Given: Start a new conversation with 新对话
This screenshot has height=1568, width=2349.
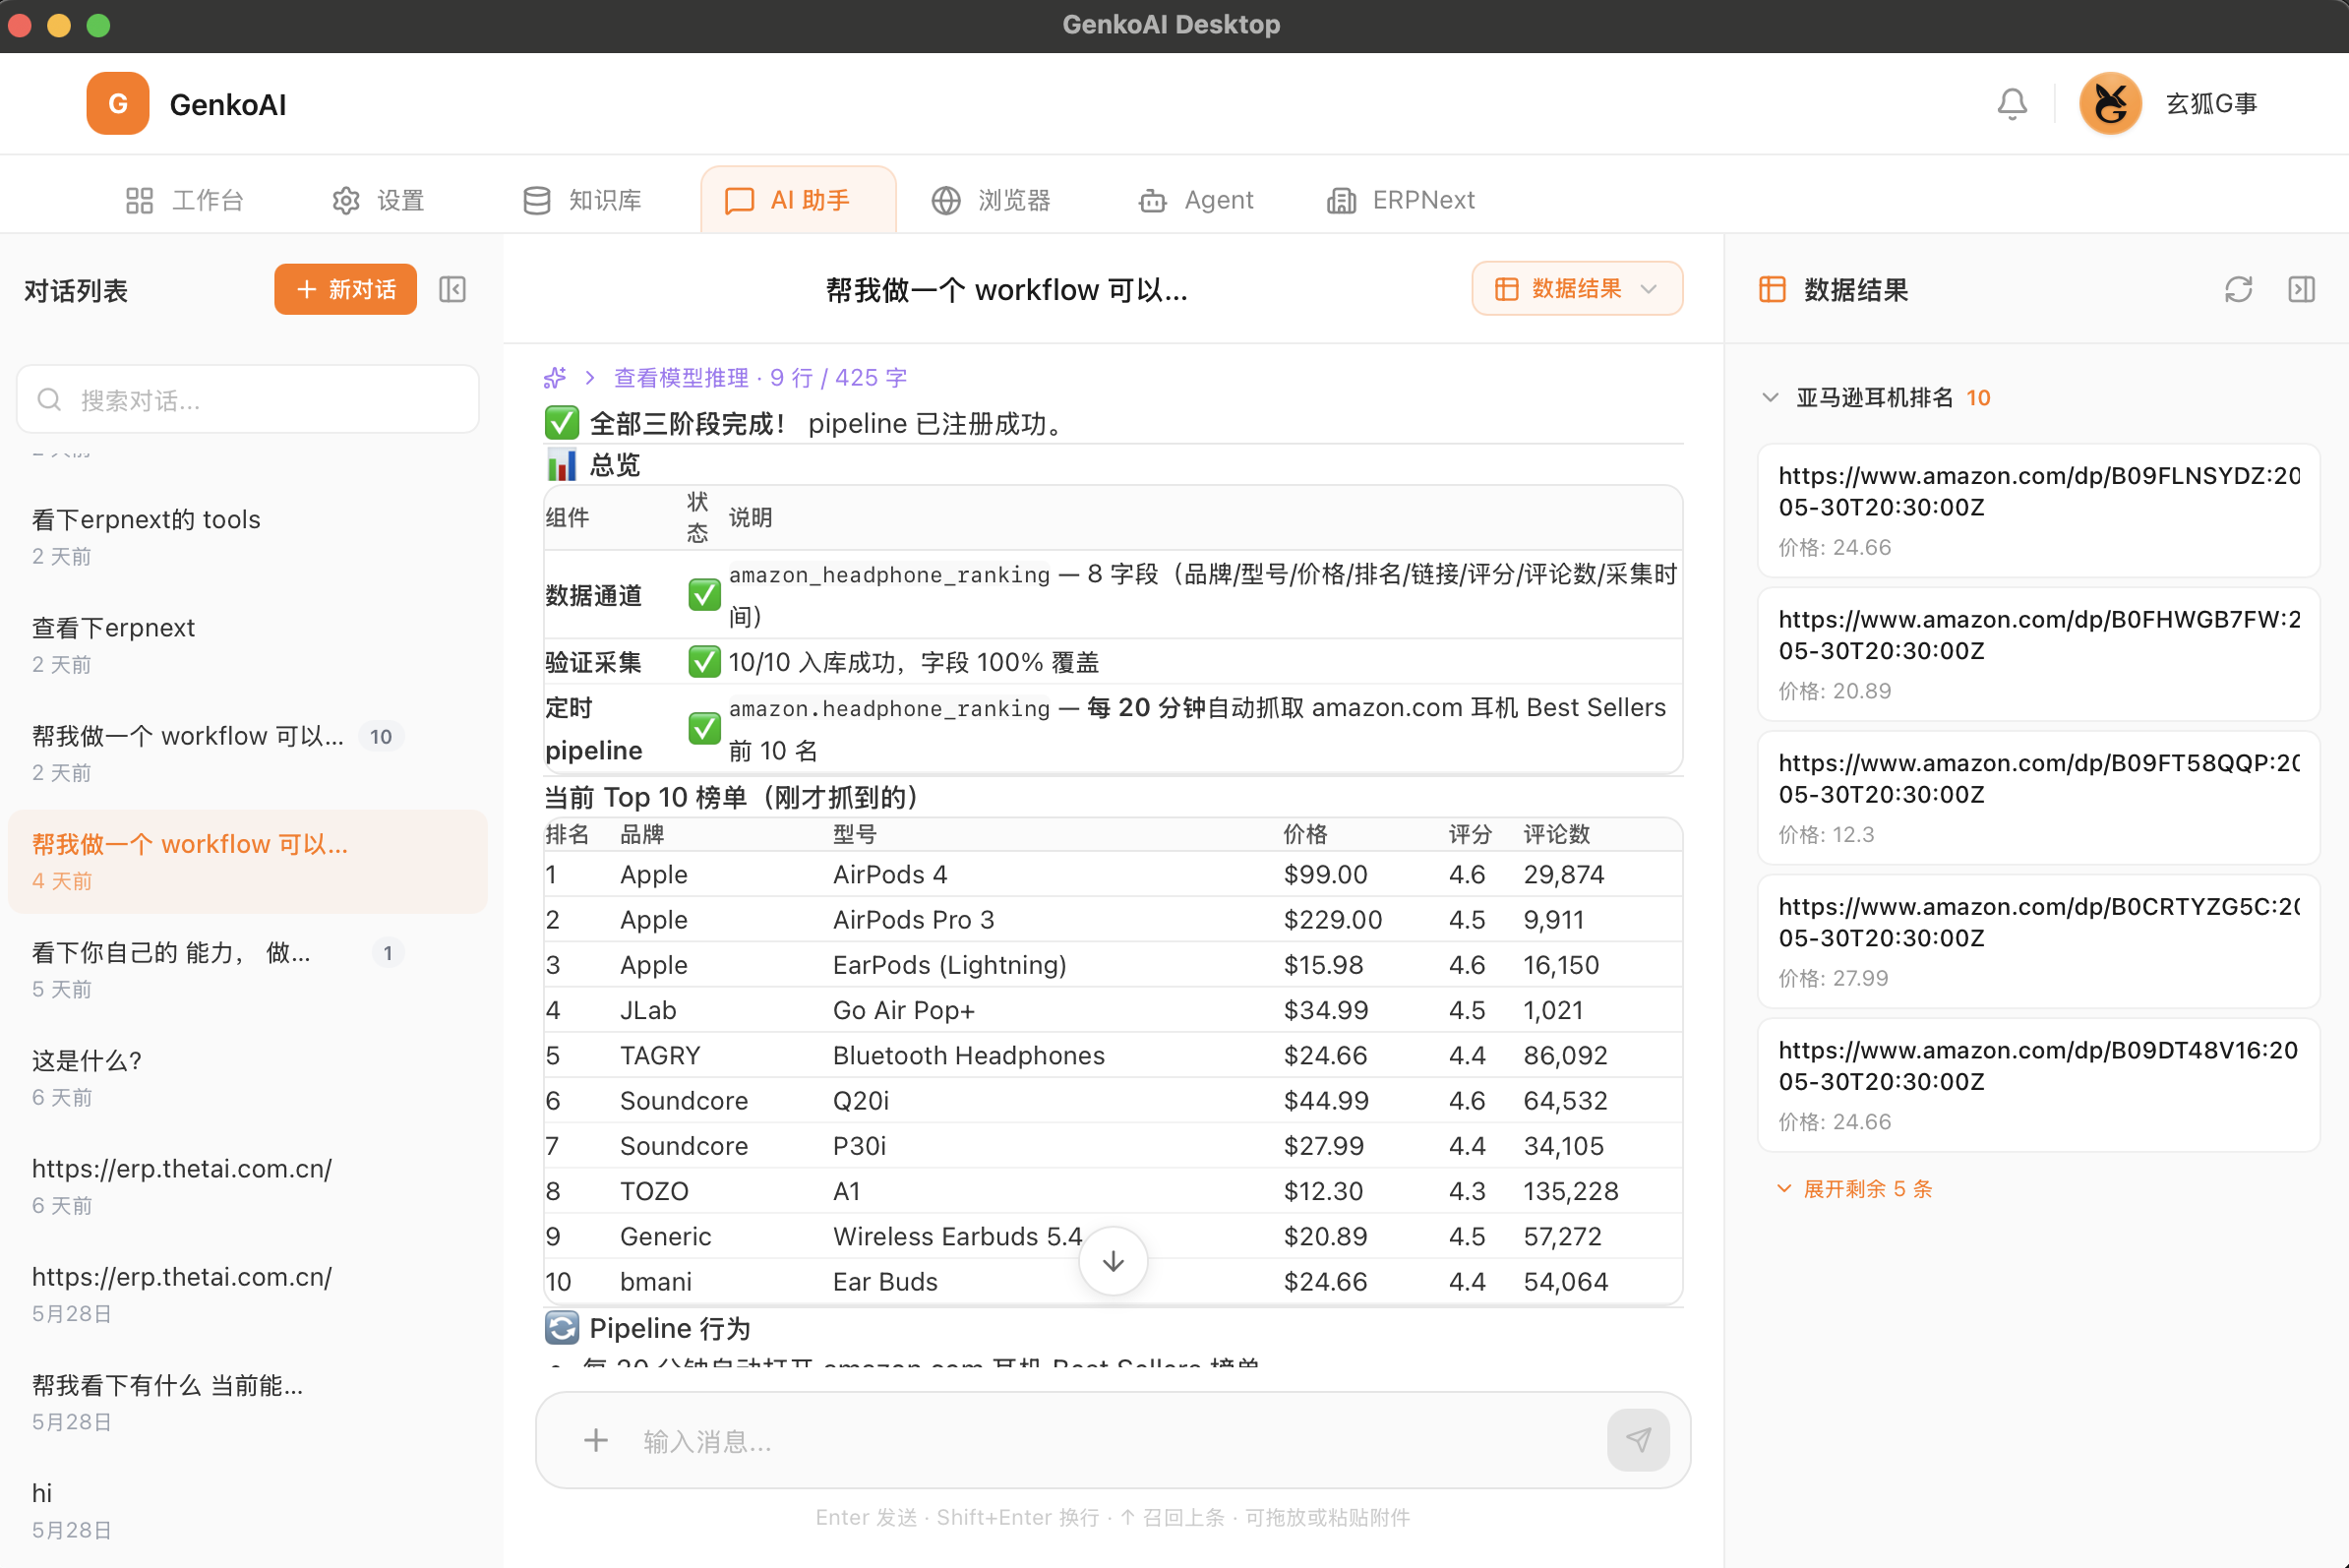Looking at the screenshot, I should pyautogui.click(x=345, y=290).
